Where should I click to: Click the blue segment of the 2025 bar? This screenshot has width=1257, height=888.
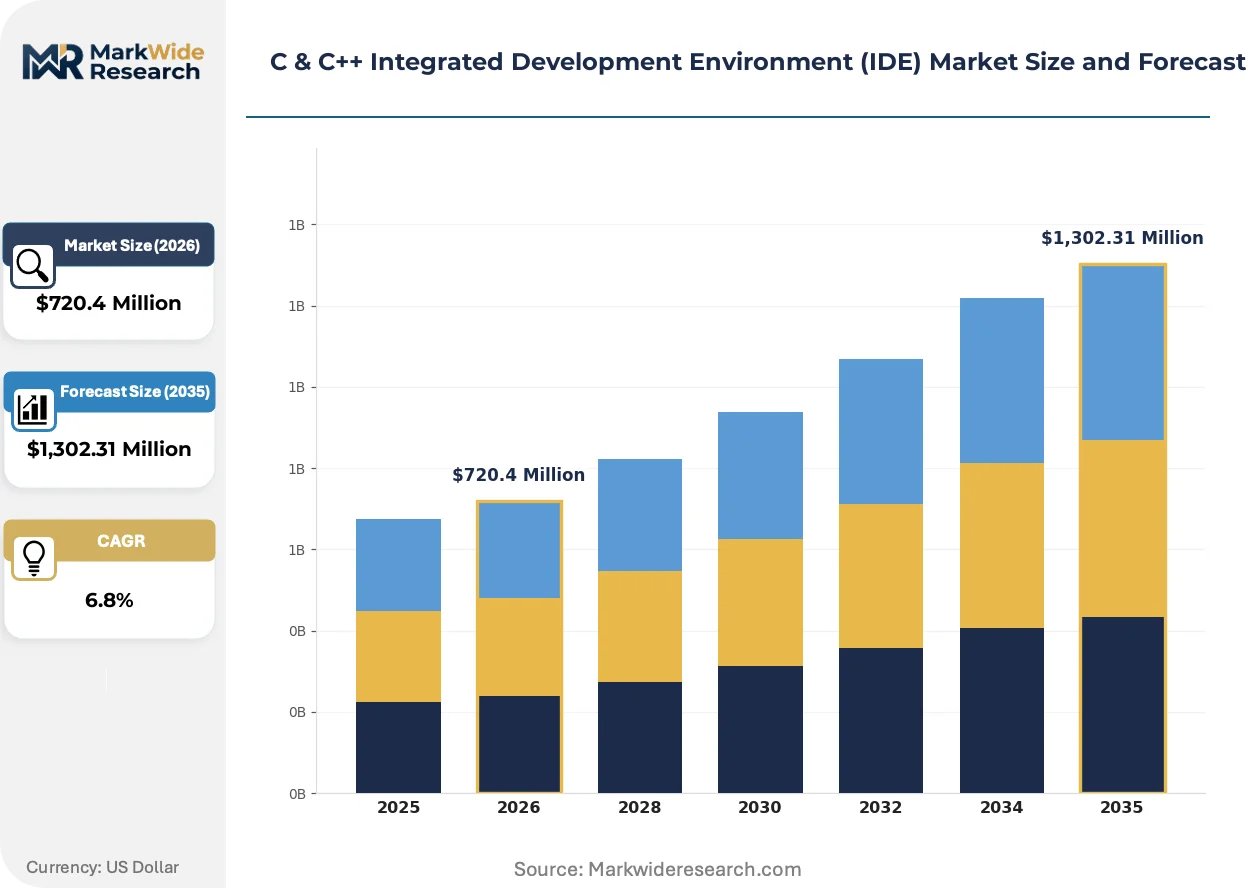pos(398,565)
